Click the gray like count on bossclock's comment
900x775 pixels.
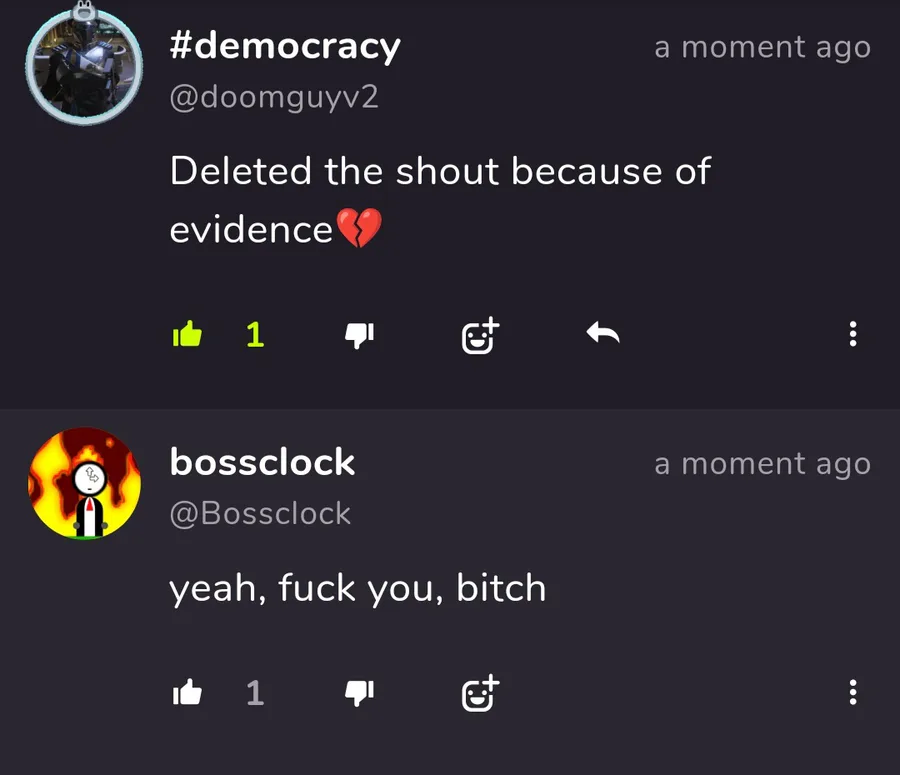click(x=255, y=693)
